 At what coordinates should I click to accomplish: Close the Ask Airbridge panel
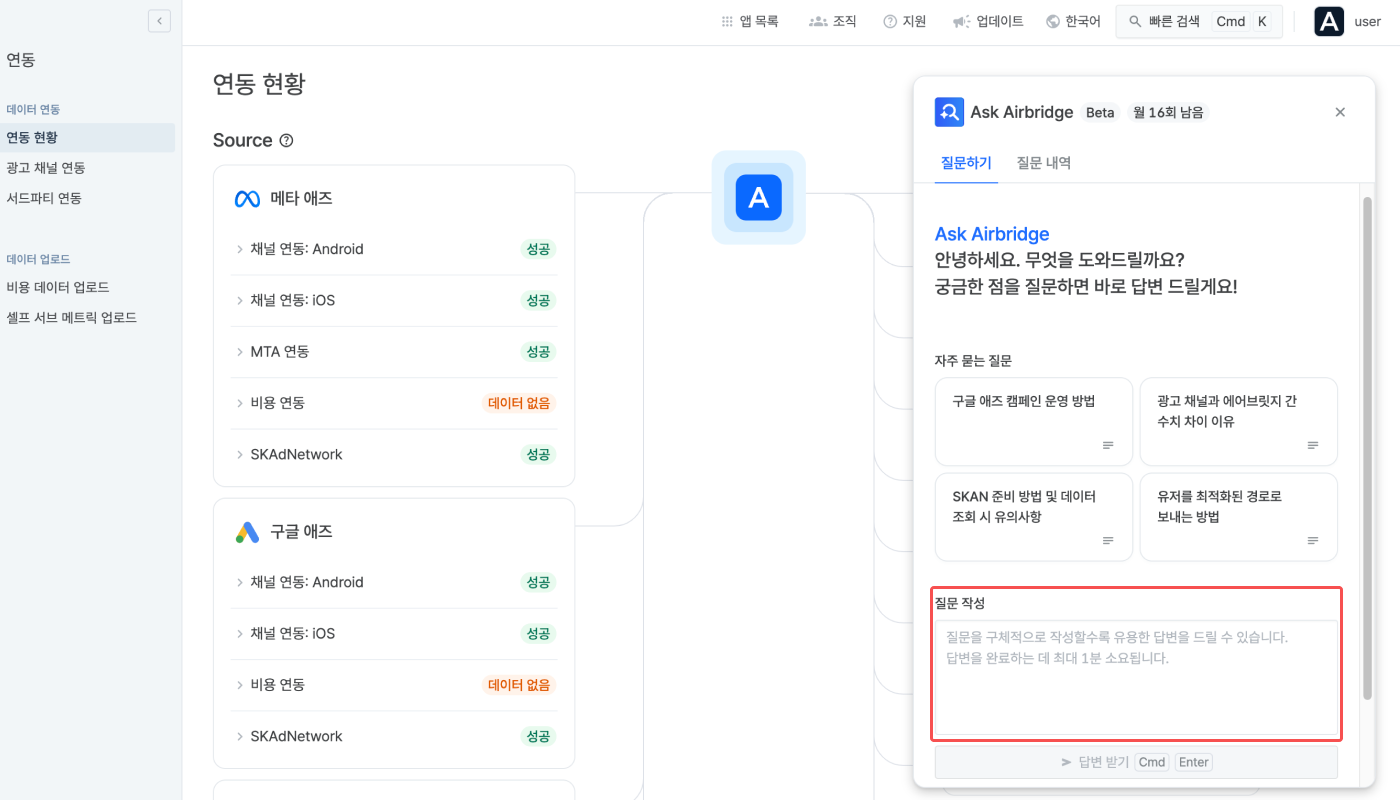coord(1340,112)
